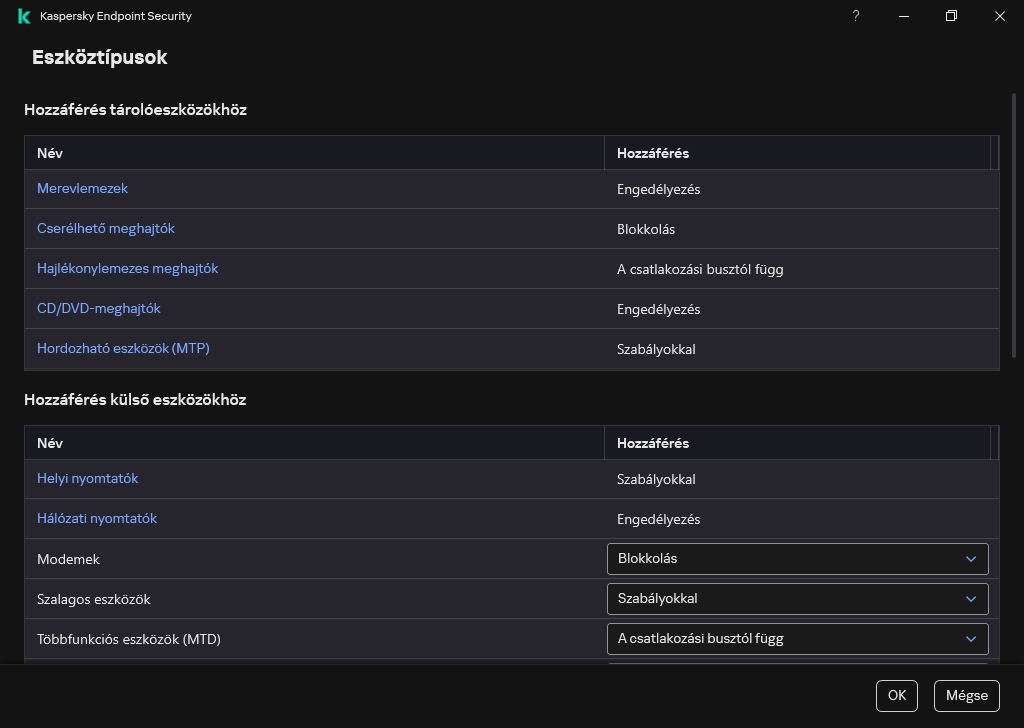Close the Kaspersky window with X icon
The width and height of the screenshot is (1024, 728).
[1000, 16]
